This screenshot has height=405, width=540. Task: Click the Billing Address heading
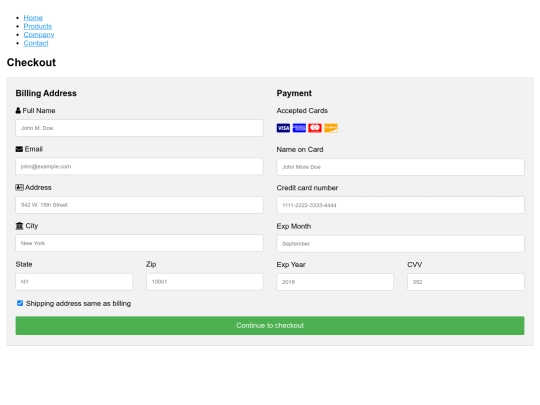click(x=46, y=93)
